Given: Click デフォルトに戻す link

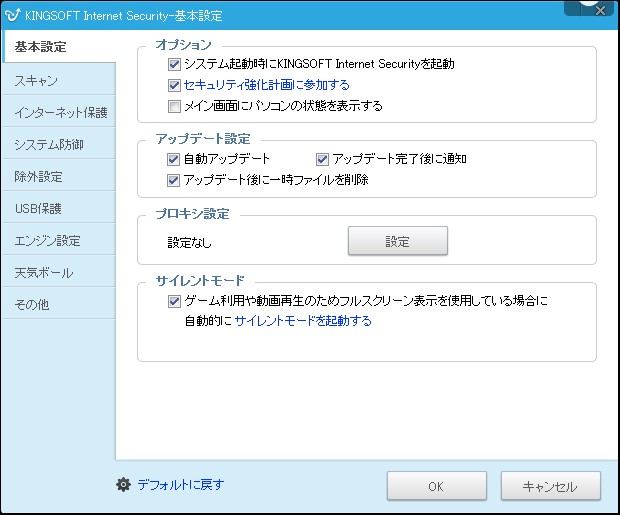Looking at the screenshot, I should point(181,485).
